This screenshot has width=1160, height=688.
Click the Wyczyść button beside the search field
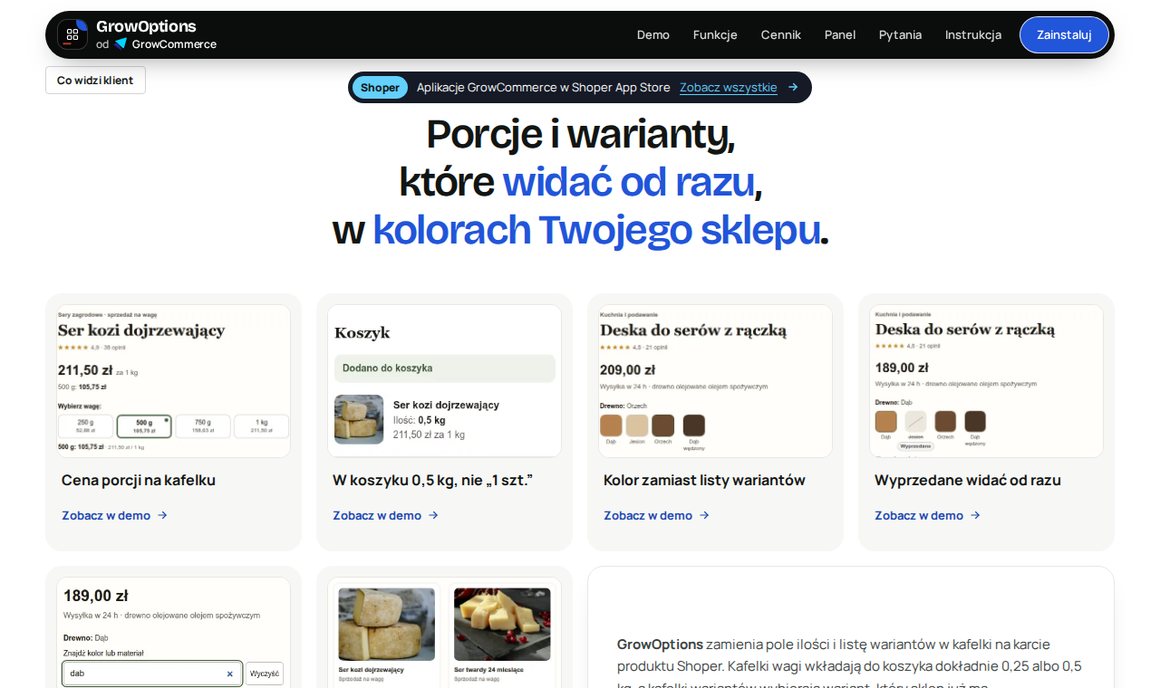264,674
